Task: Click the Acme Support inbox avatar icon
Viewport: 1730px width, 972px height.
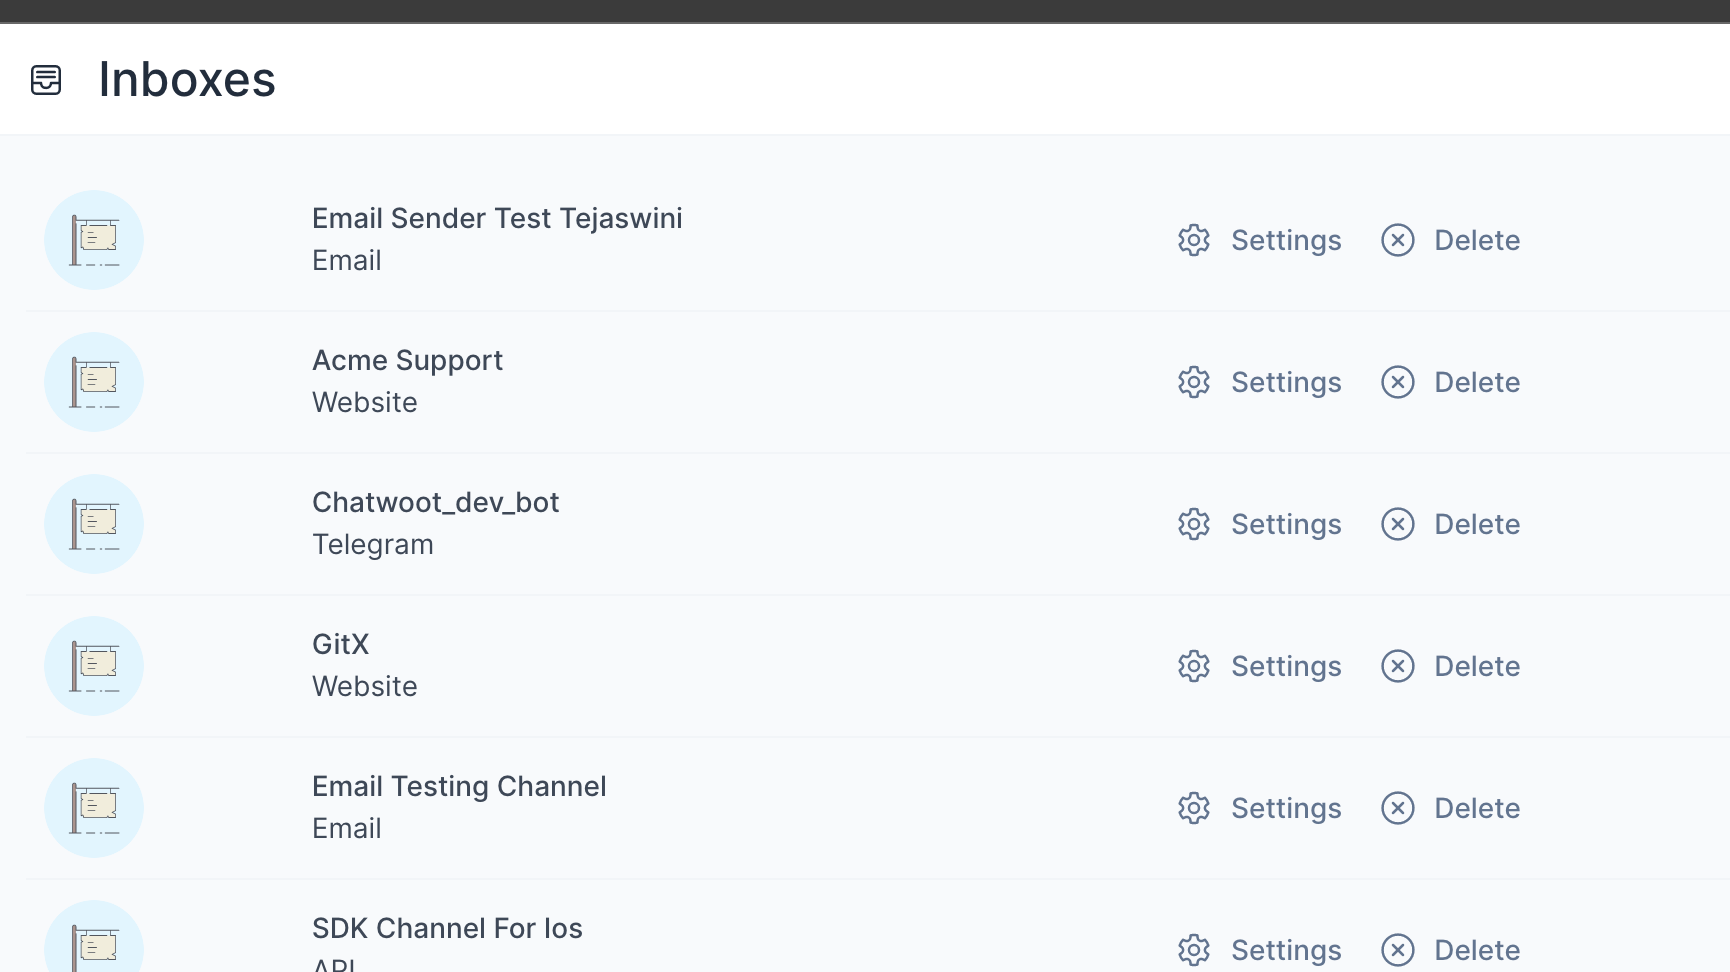Action: (93, 382)
